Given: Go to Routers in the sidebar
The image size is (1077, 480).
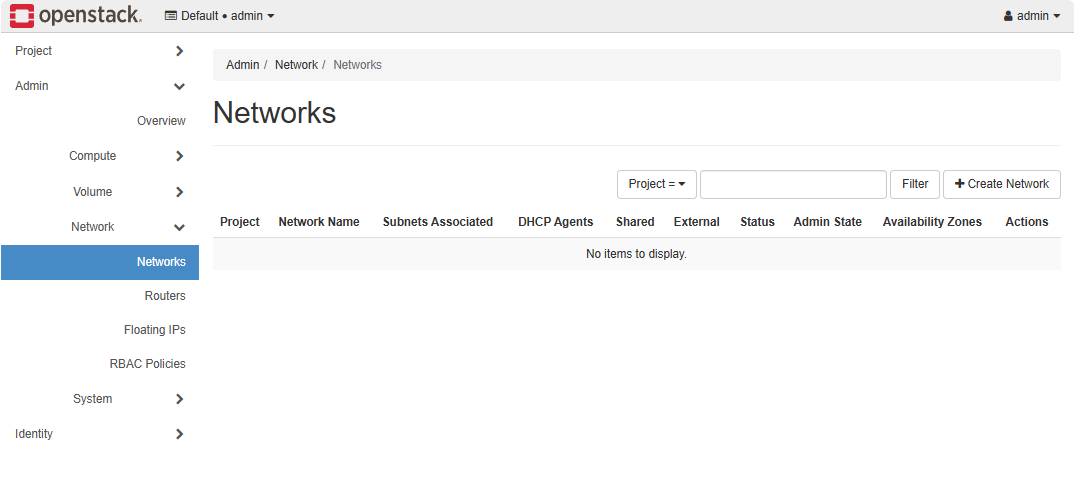Looking at the screenshot, I should [165, 296].
